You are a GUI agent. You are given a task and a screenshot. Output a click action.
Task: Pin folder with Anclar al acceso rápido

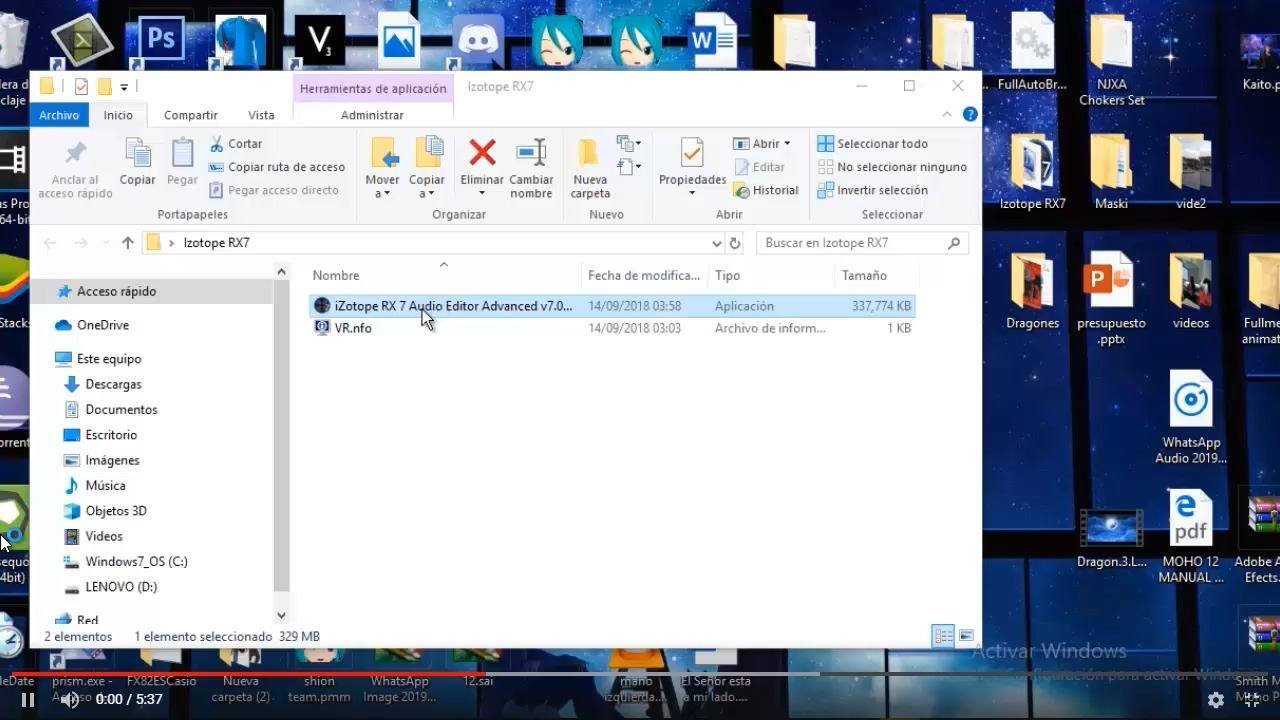[x=75, y=168]
